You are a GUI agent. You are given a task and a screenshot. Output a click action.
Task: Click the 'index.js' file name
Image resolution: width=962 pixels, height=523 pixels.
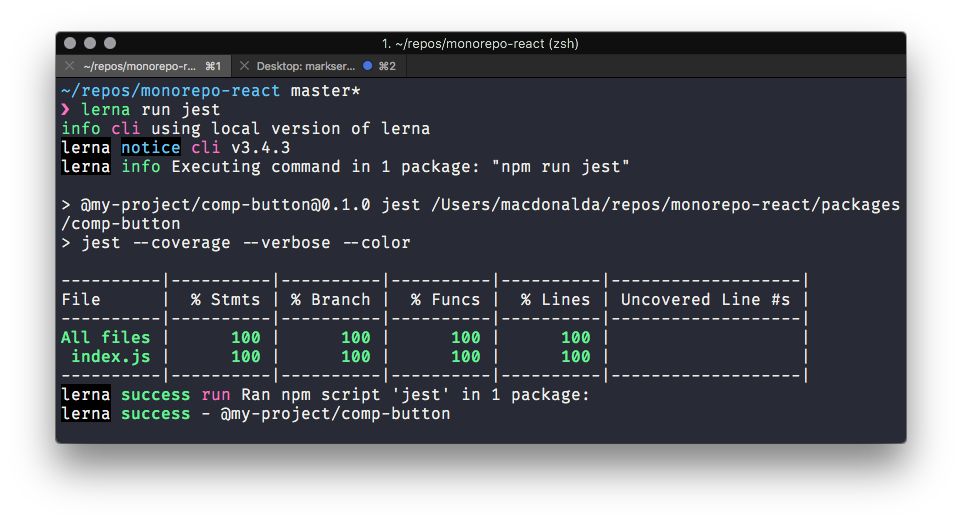110,356
